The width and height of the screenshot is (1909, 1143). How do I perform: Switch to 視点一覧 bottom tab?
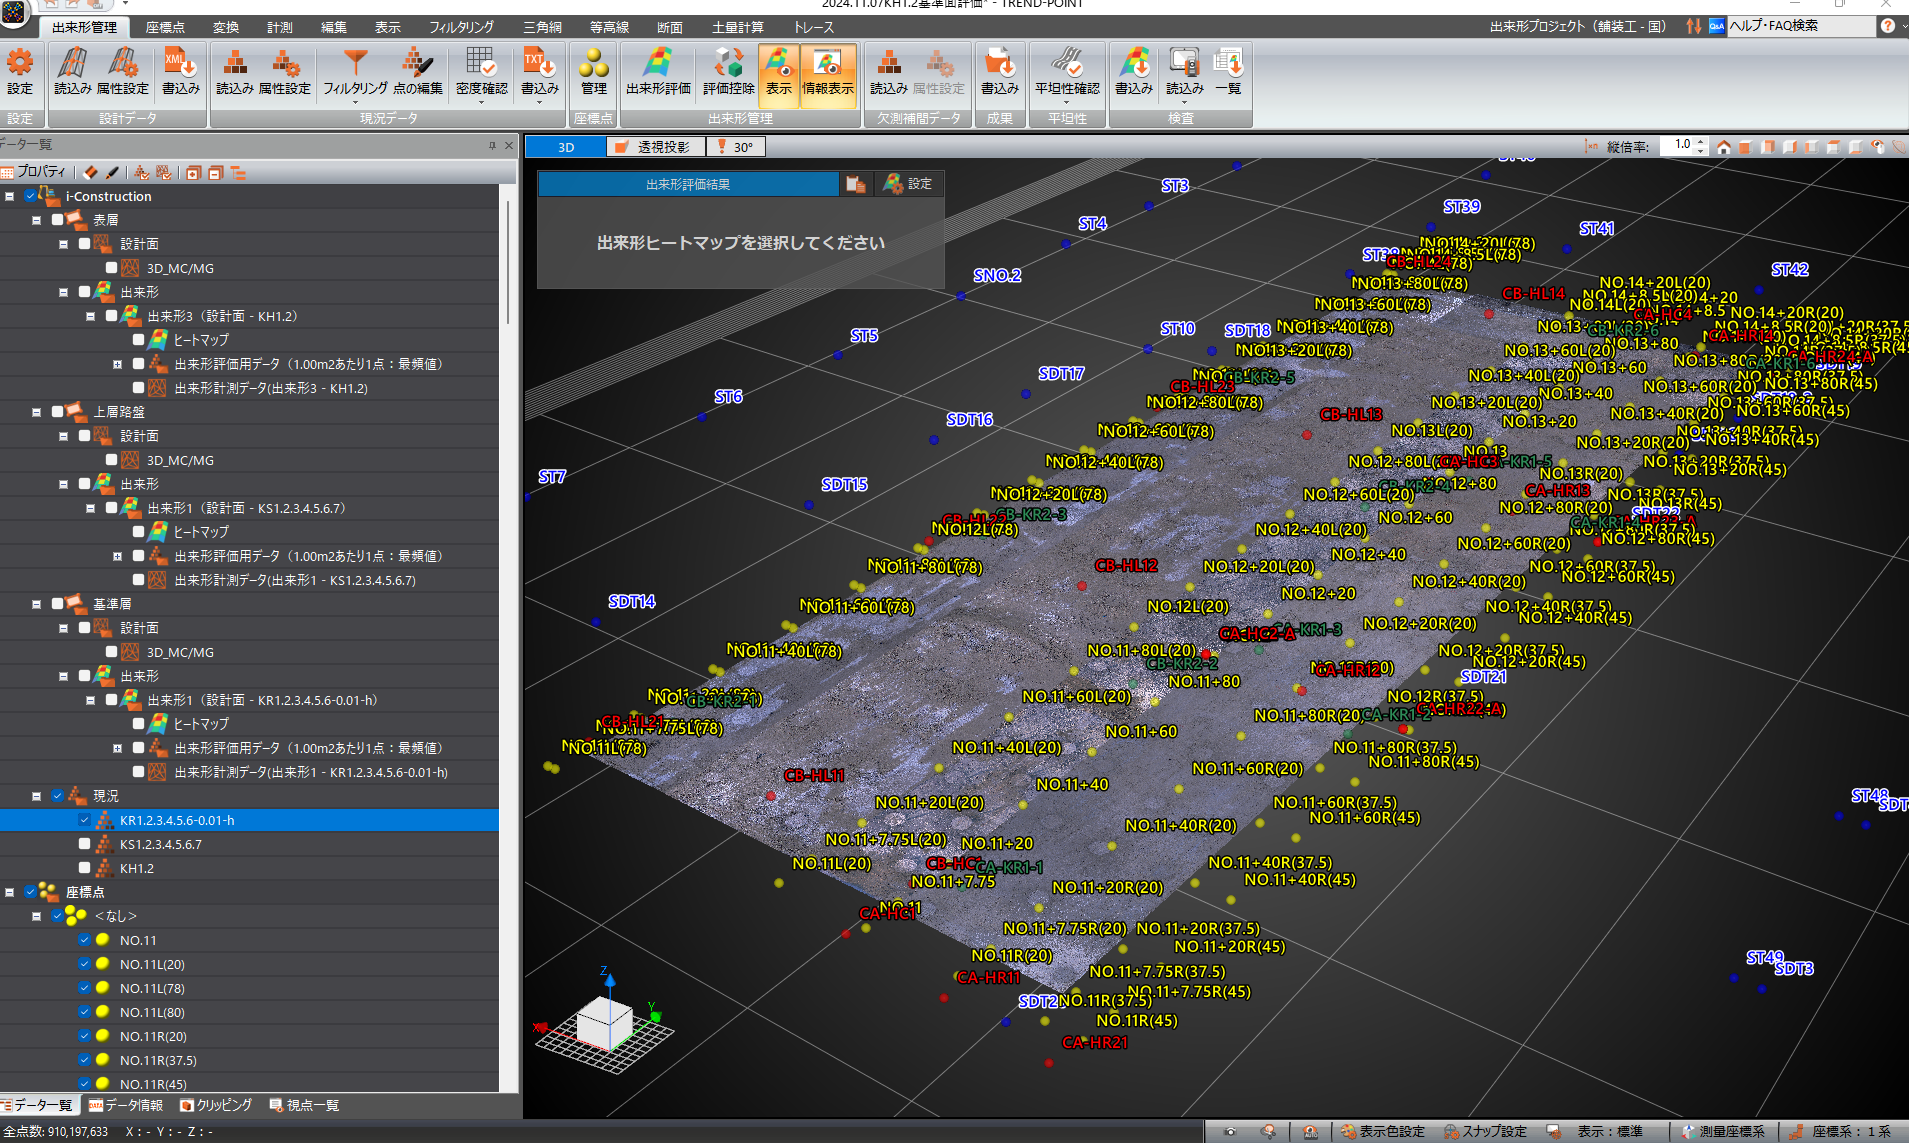[x=305, y=1105]
